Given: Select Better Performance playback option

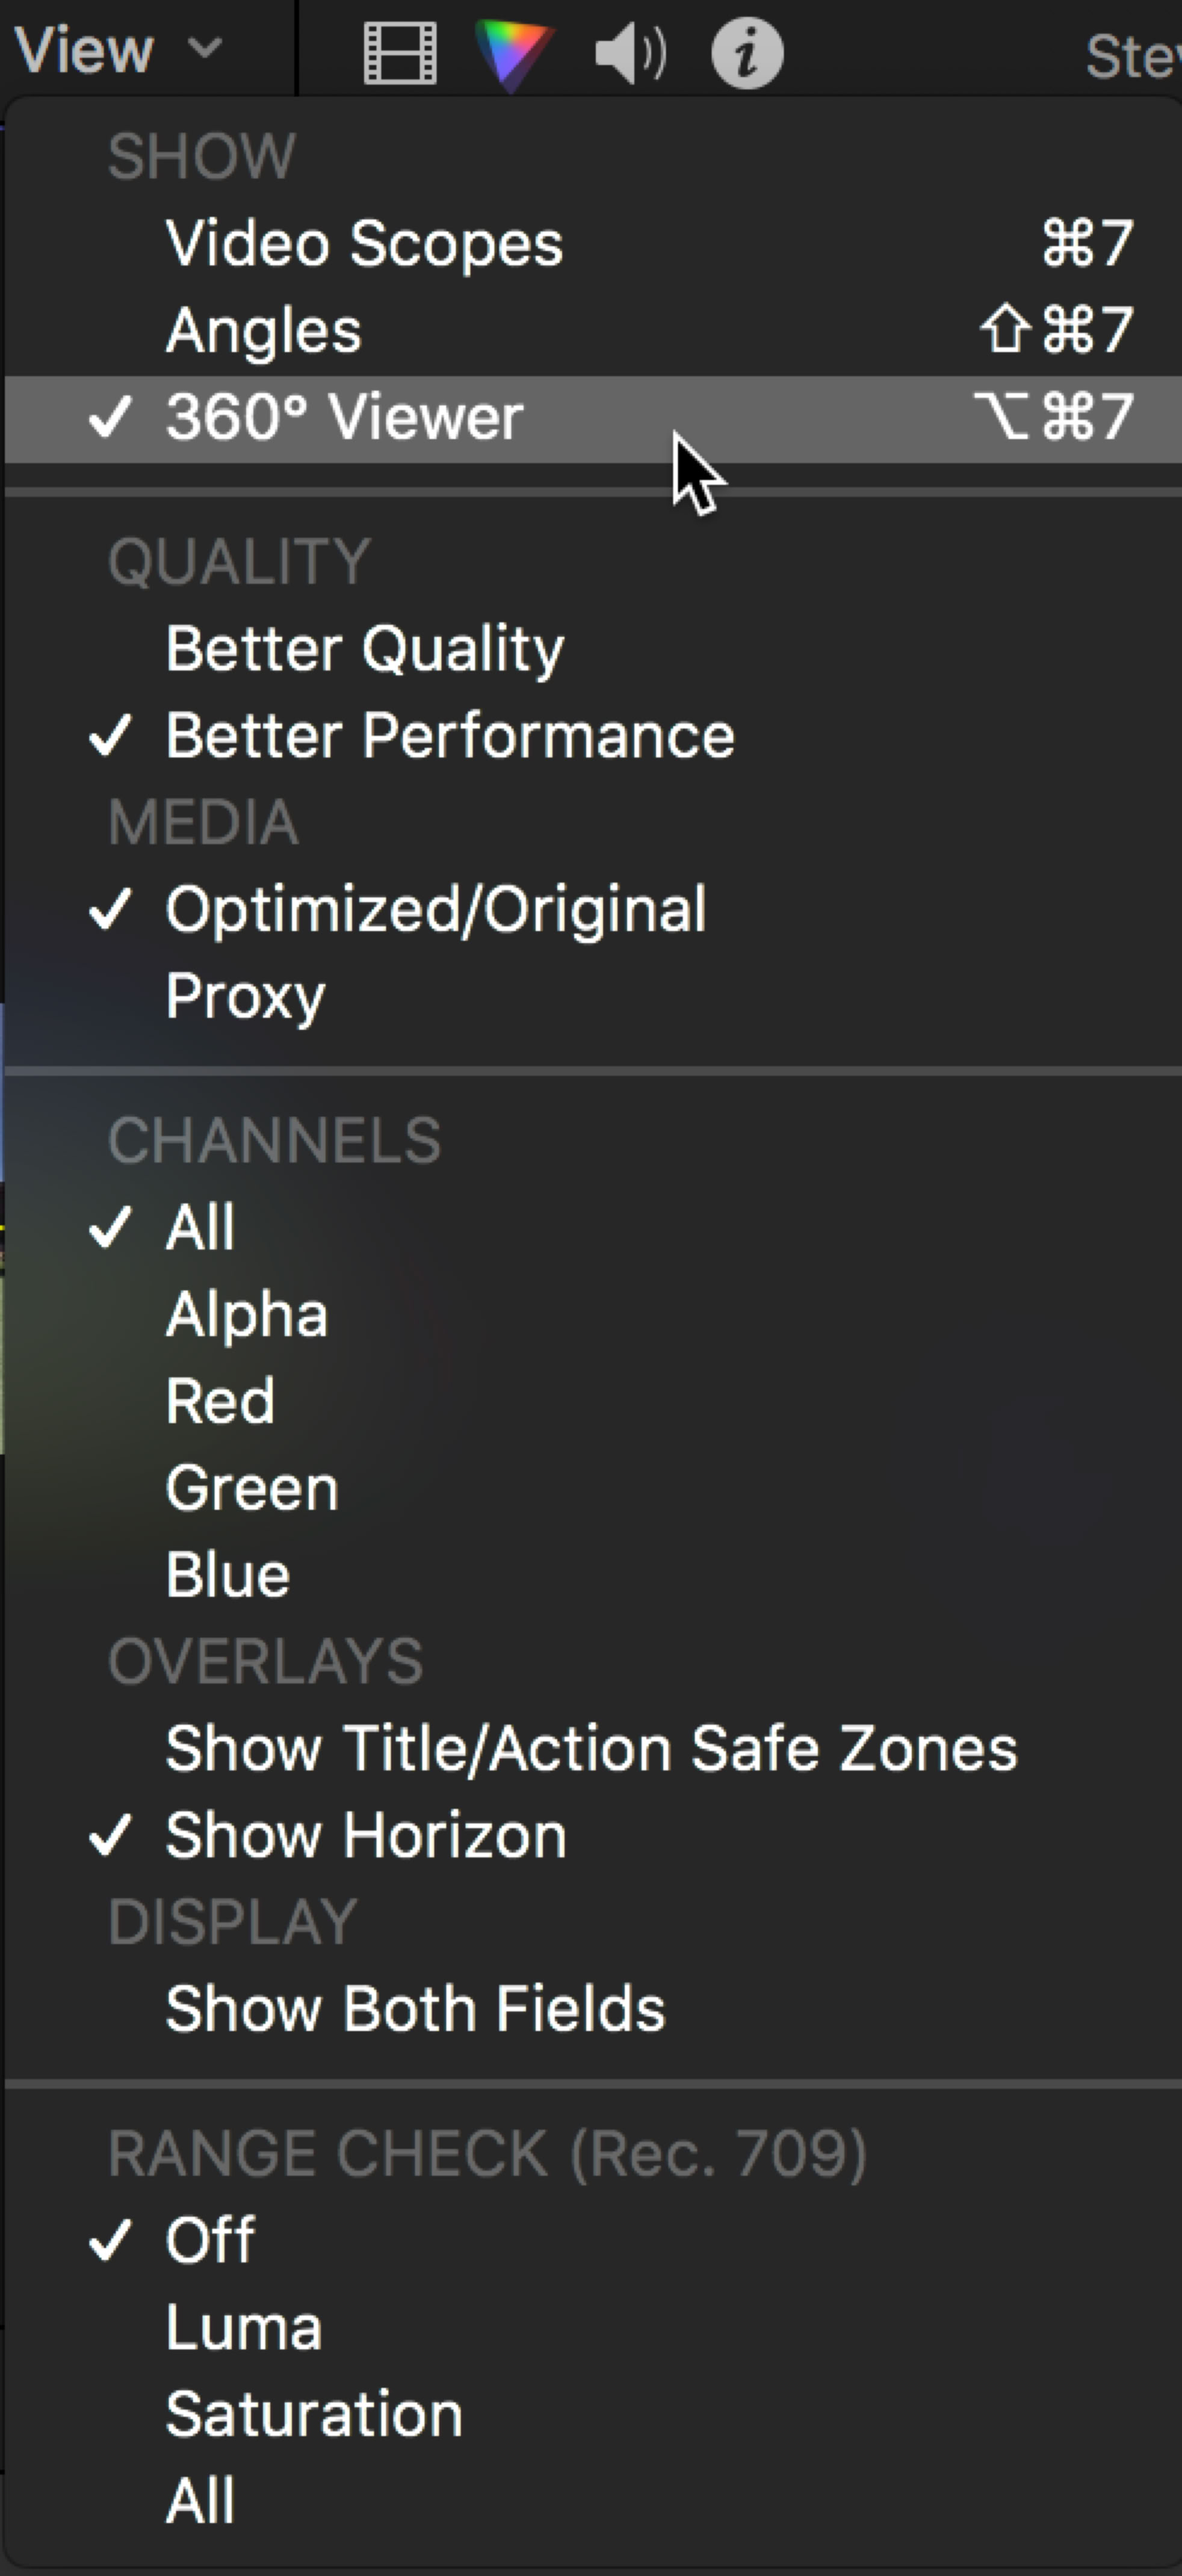Looking at the screenshot, I should coord(449,736).
